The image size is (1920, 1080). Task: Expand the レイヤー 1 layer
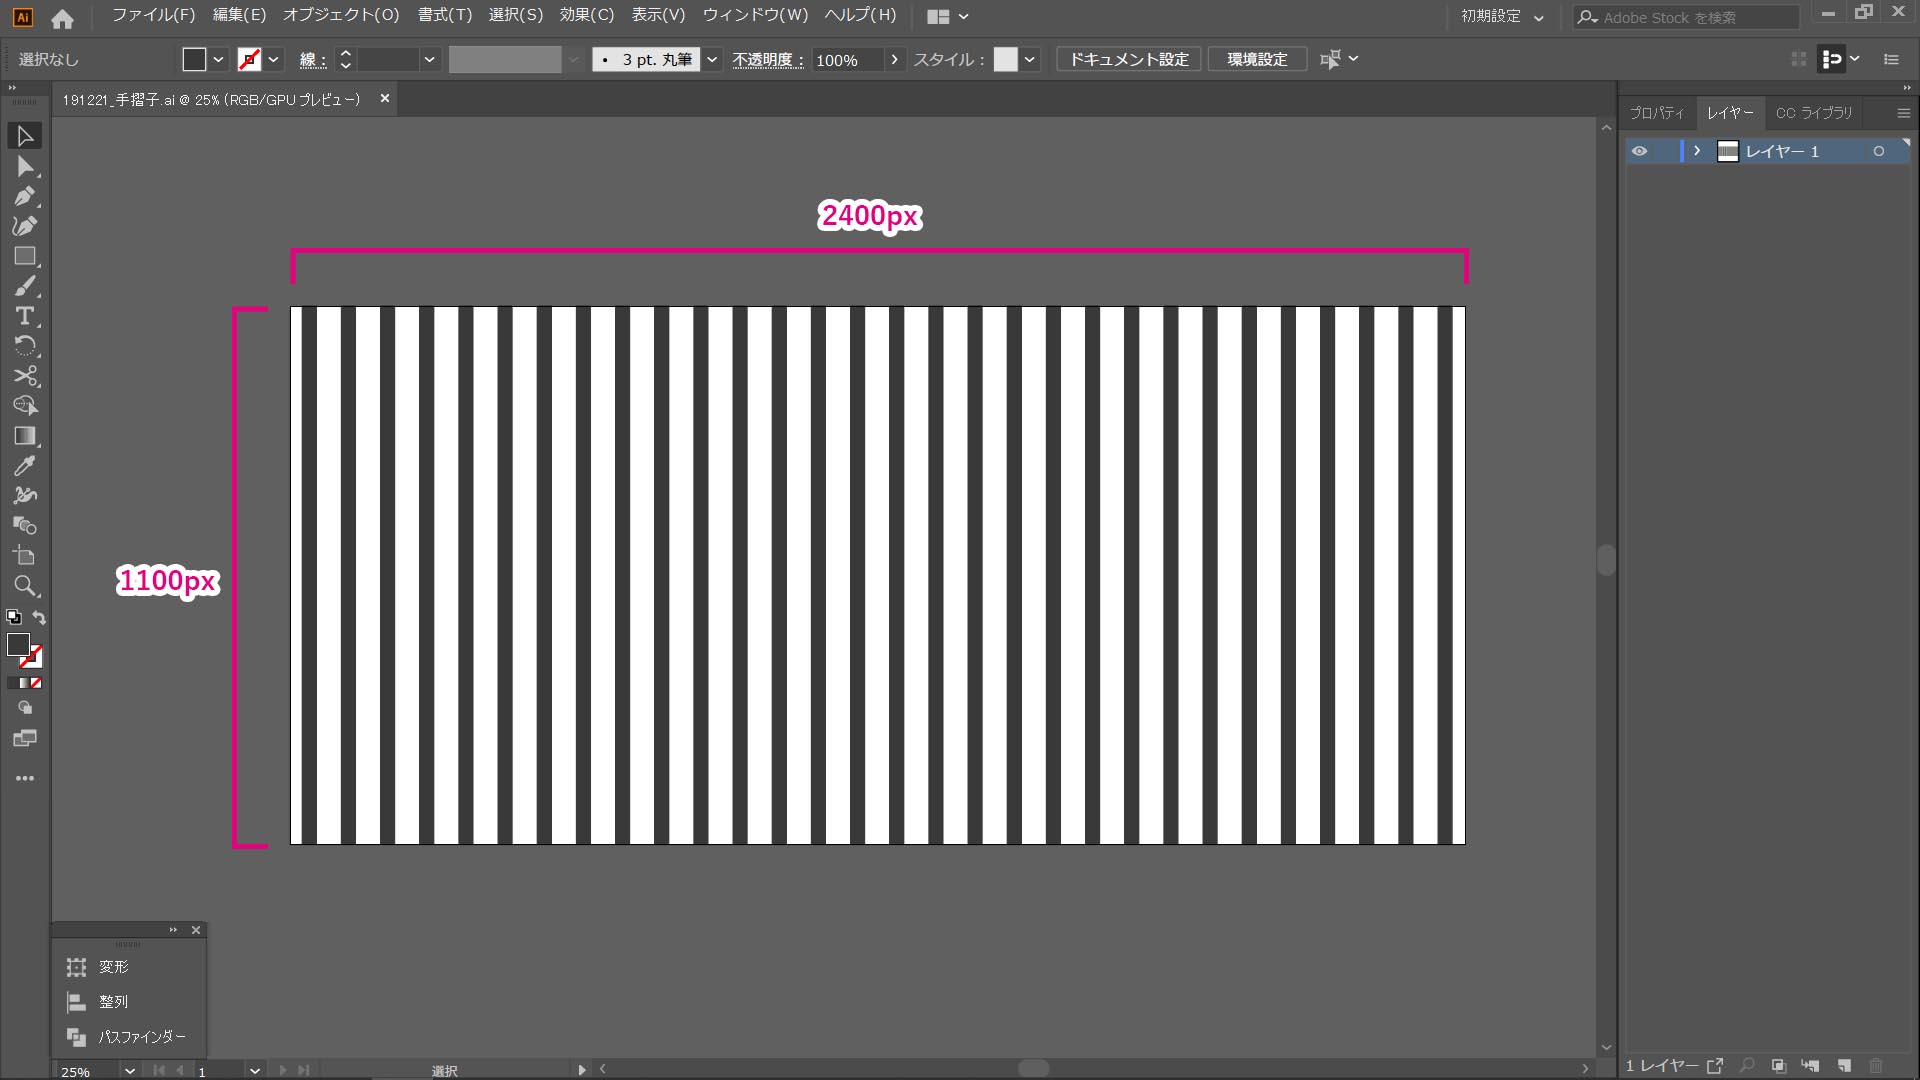coord(1697,151)
